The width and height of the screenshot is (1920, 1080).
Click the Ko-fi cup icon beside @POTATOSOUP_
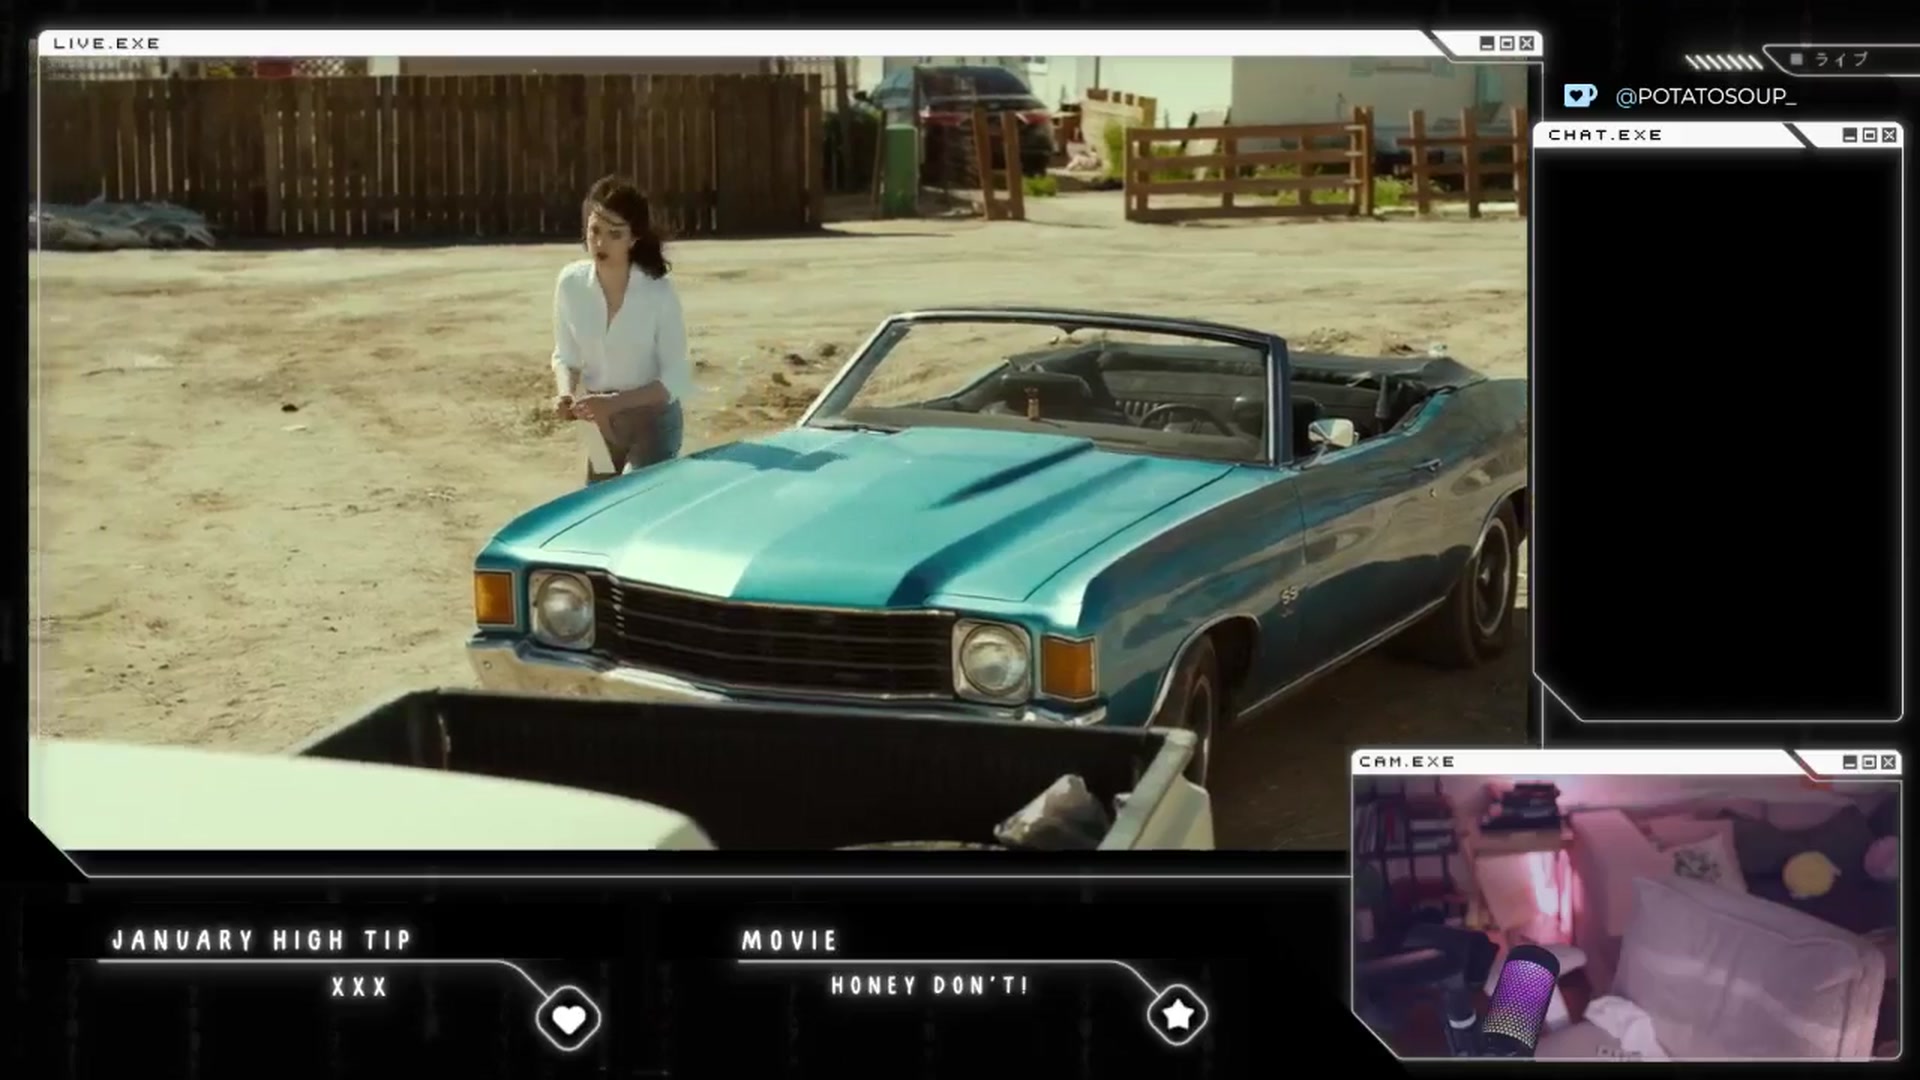click(1580, 96)
